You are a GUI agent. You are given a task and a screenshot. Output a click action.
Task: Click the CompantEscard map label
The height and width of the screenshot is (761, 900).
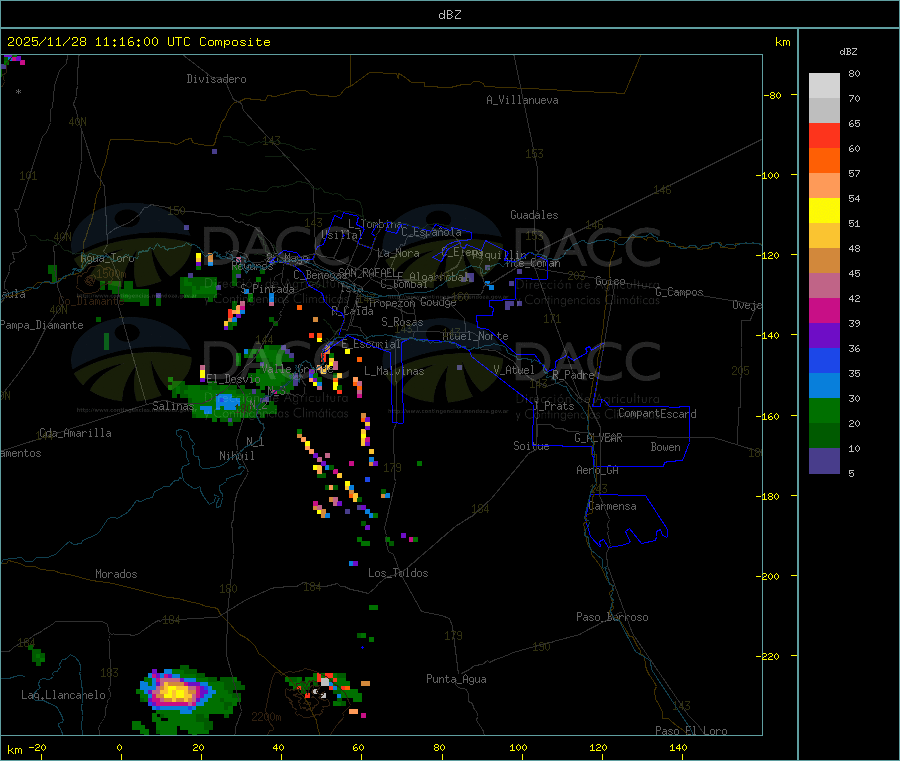(657, 414)
